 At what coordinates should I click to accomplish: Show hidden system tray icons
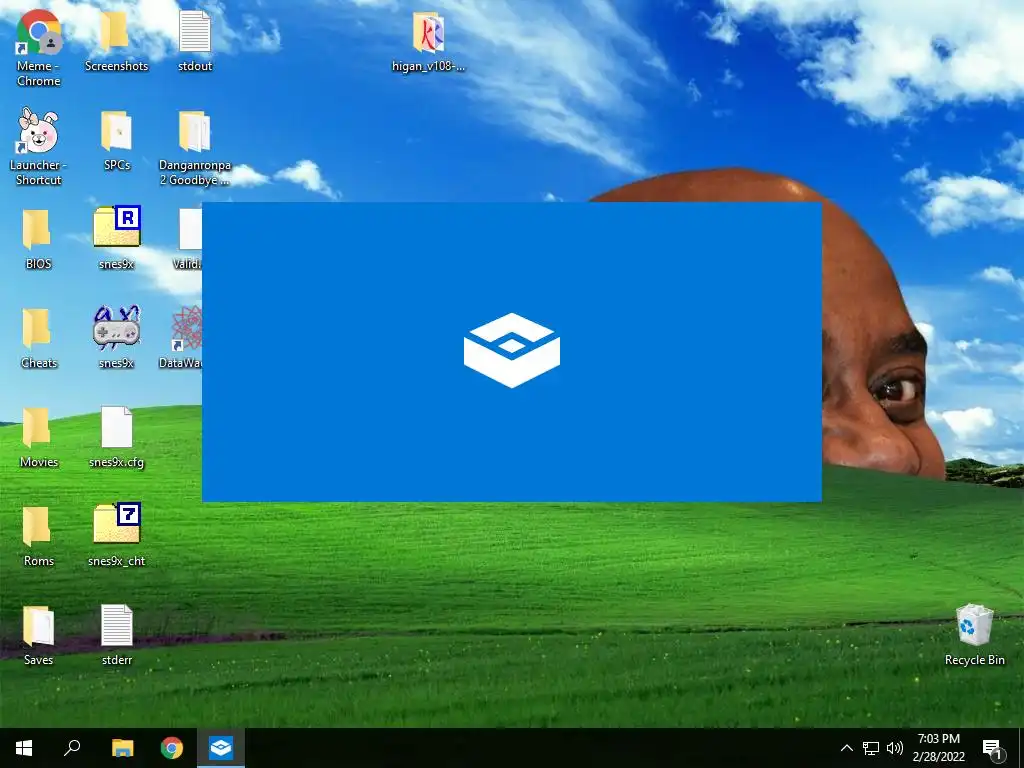click(x=846, y=748)
